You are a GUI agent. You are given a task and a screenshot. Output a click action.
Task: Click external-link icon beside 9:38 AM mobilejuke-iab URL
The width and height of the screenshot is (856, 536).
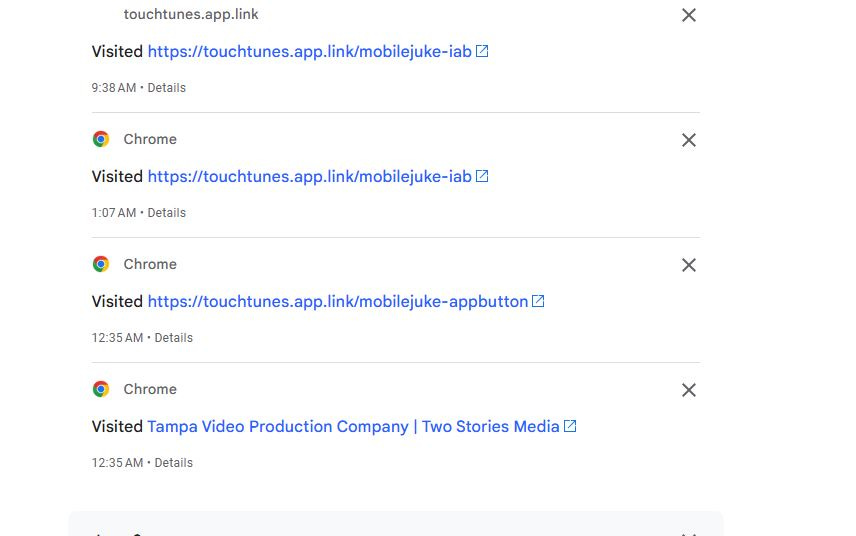pos(482,51)
